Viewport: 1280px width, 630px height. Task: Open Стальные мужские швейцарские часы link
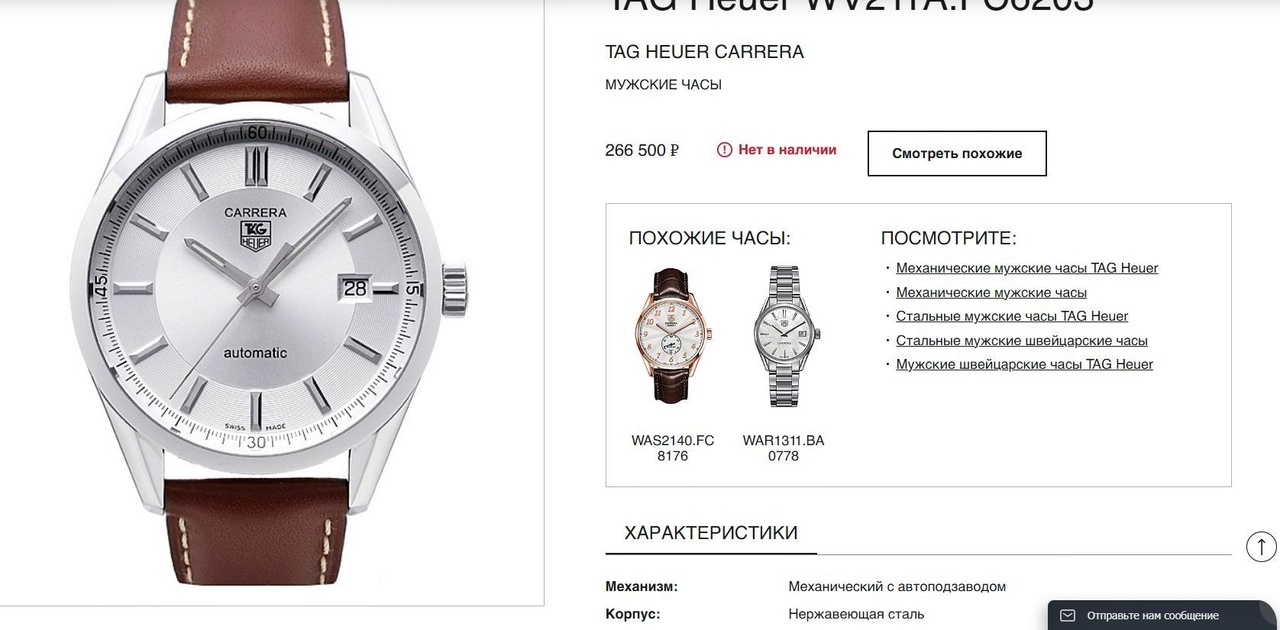pos(1022,340)
